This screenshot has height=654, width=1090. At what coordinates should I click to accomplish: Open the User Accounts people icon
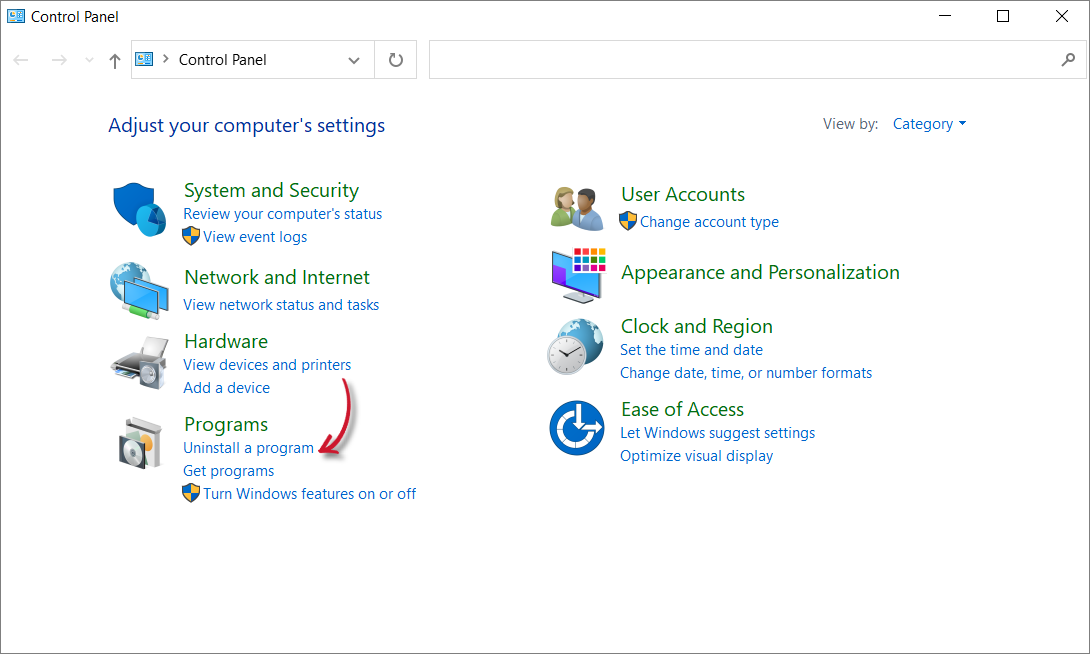[576, 209]
